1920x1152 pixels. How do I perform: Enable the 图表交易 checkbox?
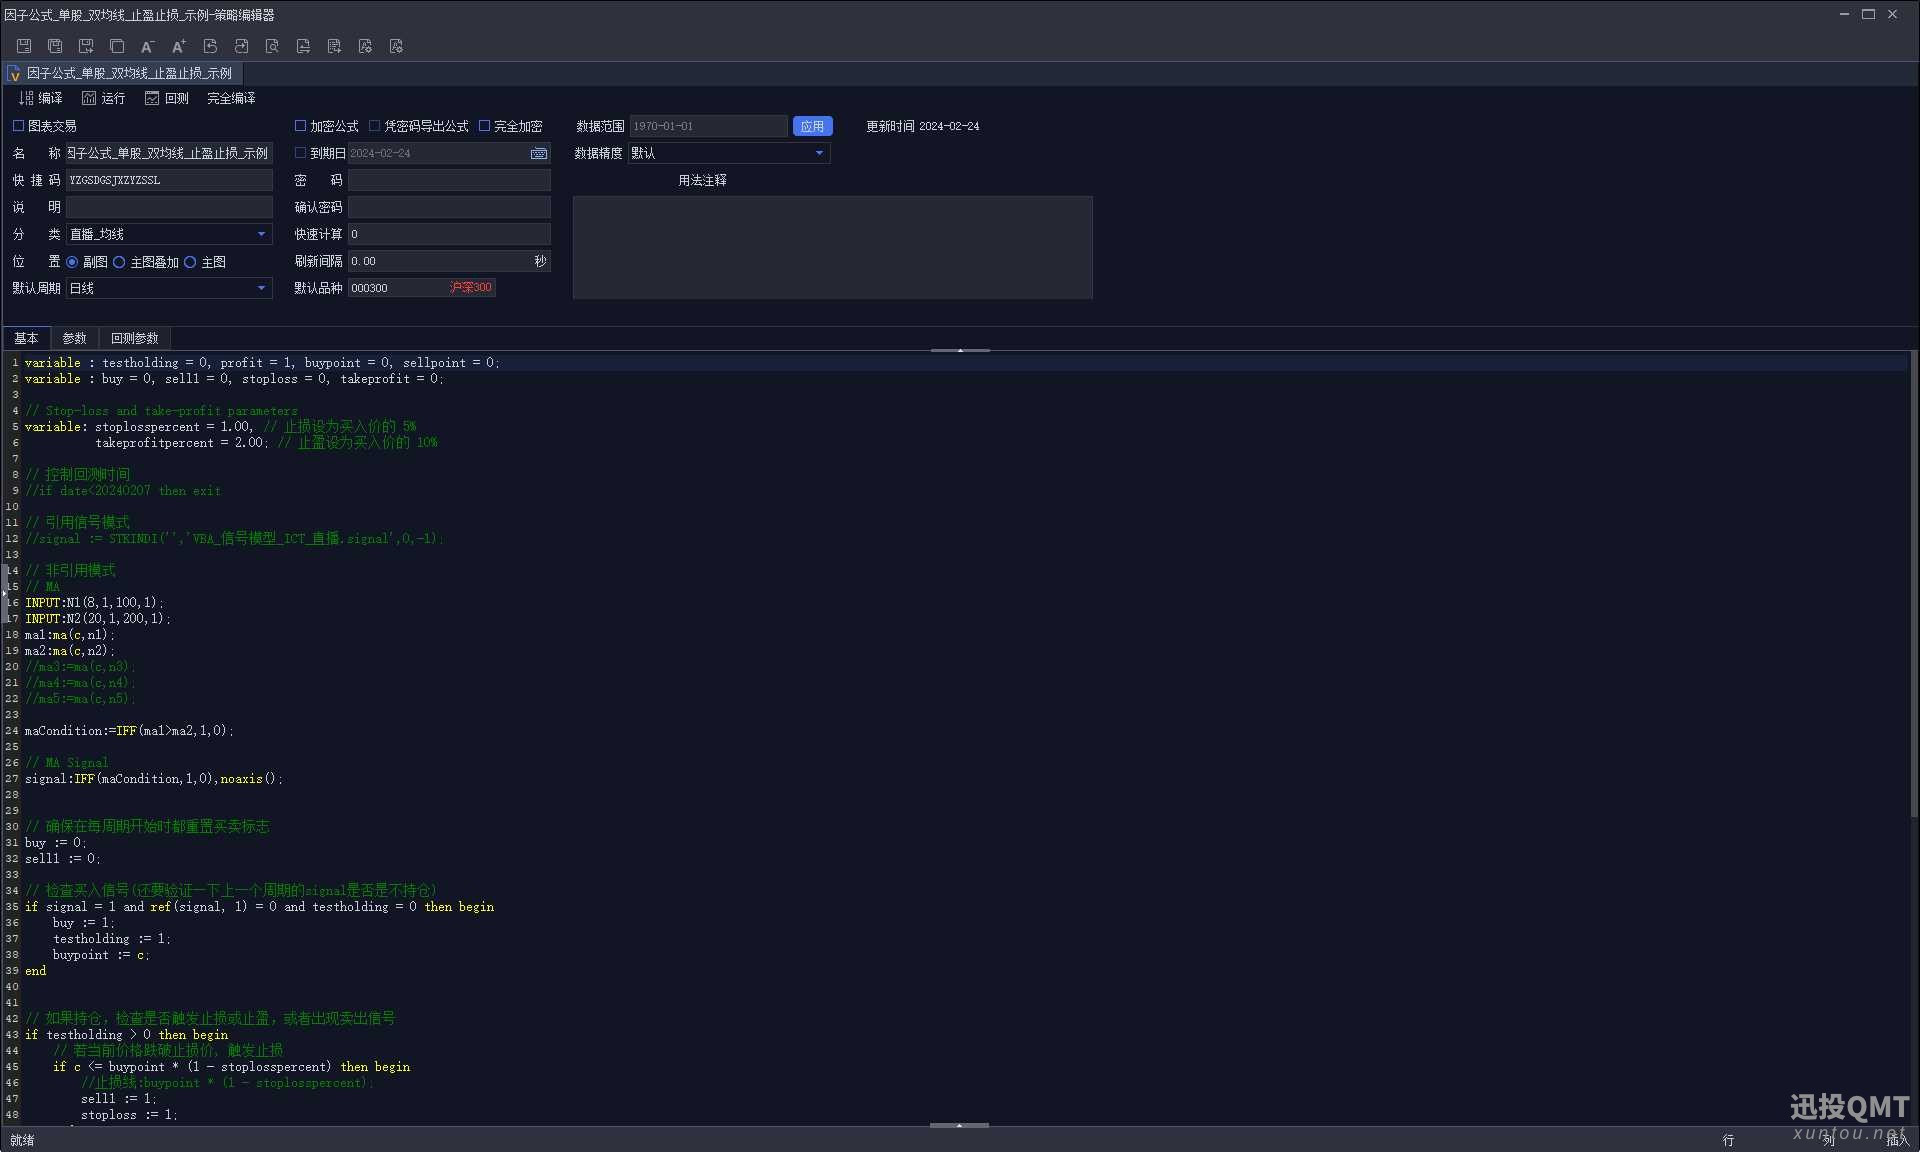(x=18, y=126)
